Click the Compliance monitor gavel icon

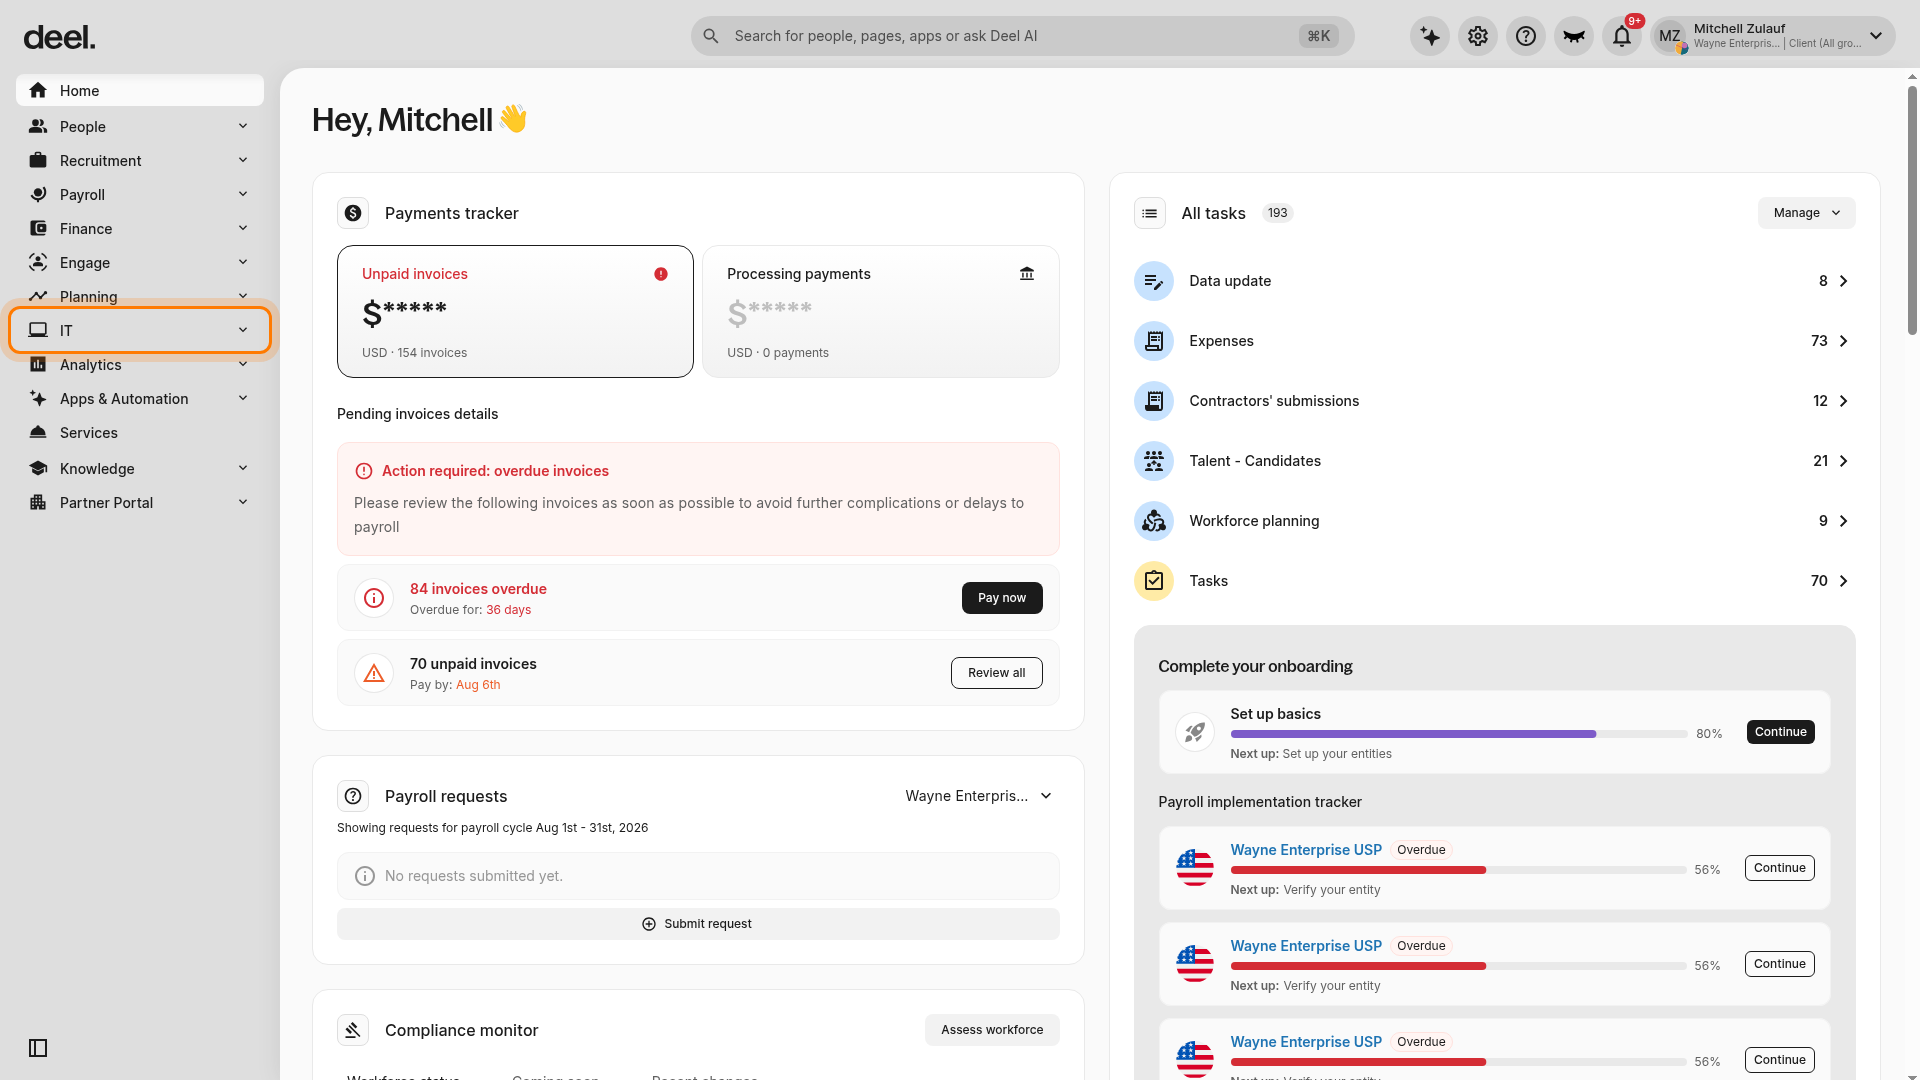point(353,1030)
